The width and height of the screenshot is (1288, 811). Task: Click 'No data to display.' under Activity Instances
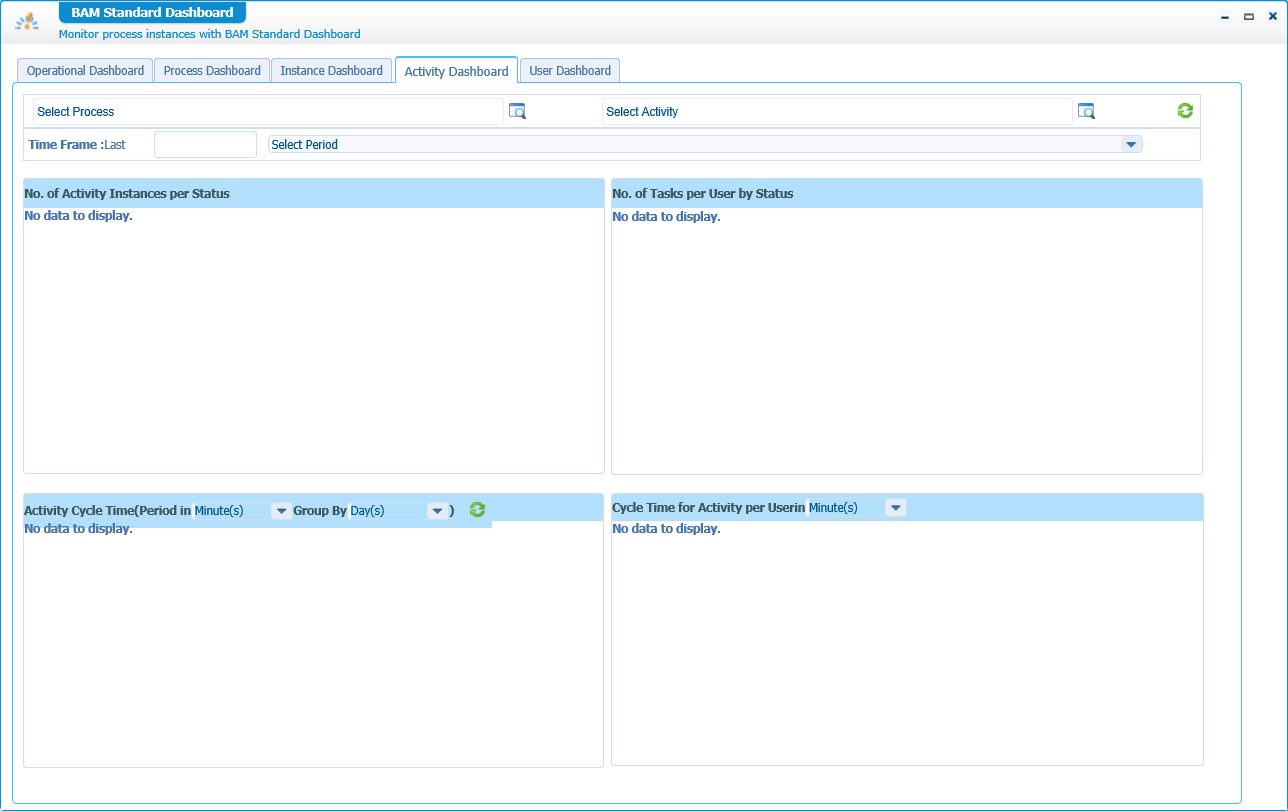78,216
